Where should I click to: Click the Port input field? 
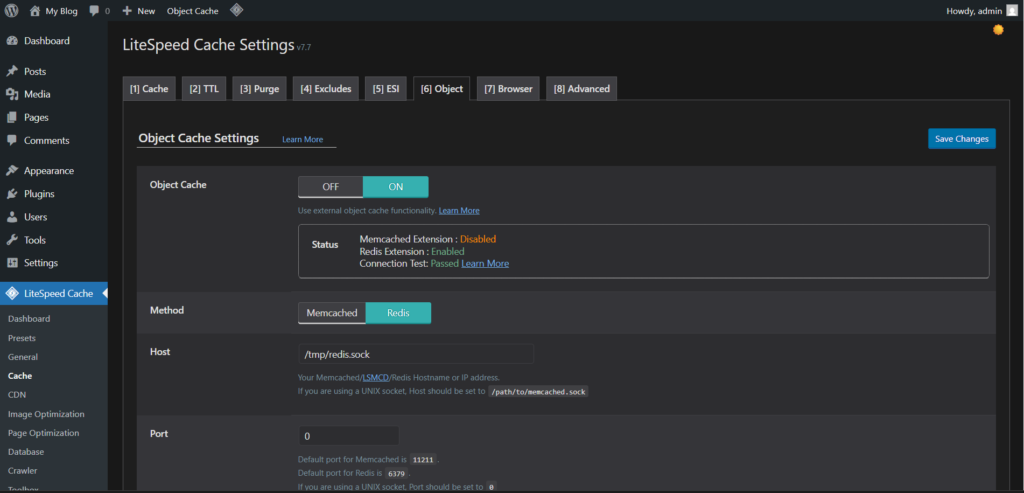coord(348,436)
